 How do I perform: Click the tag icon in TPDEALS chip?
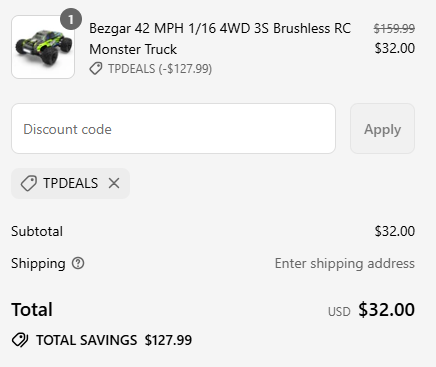click(x=29, y=183)
